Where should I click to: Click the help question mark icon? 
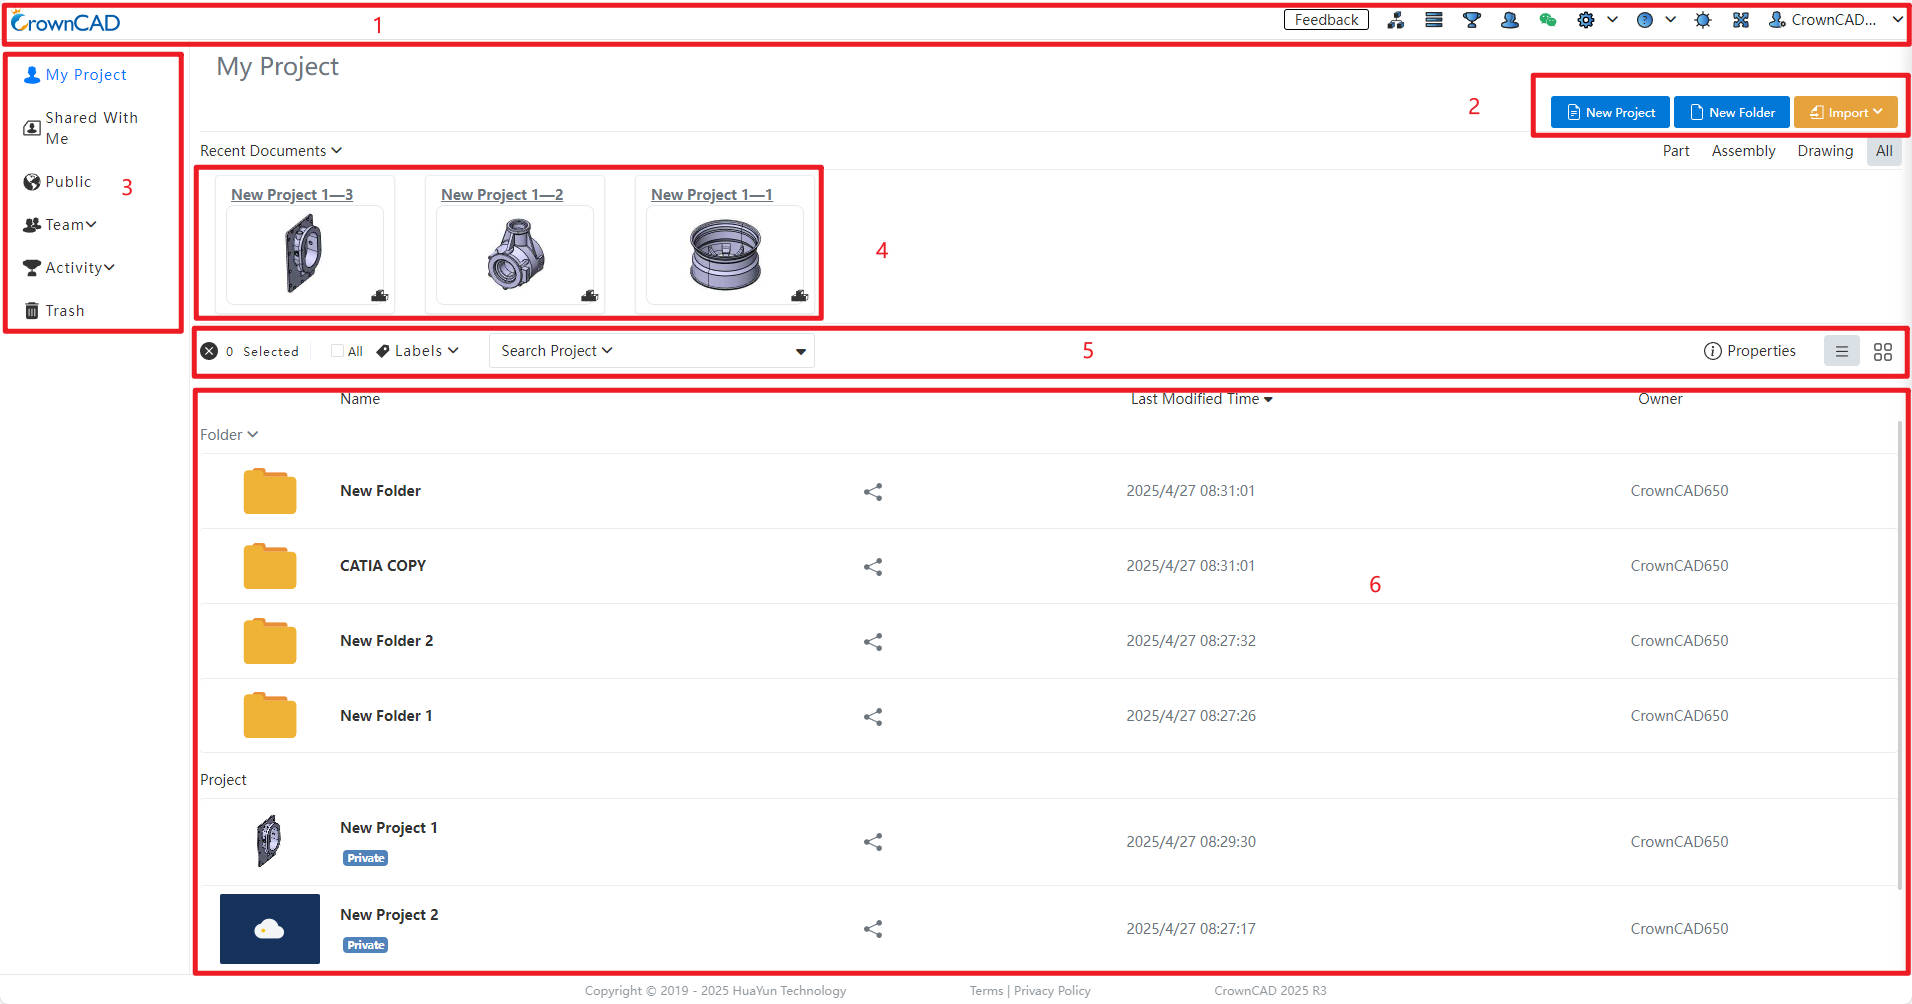[x=1644, y=20]
